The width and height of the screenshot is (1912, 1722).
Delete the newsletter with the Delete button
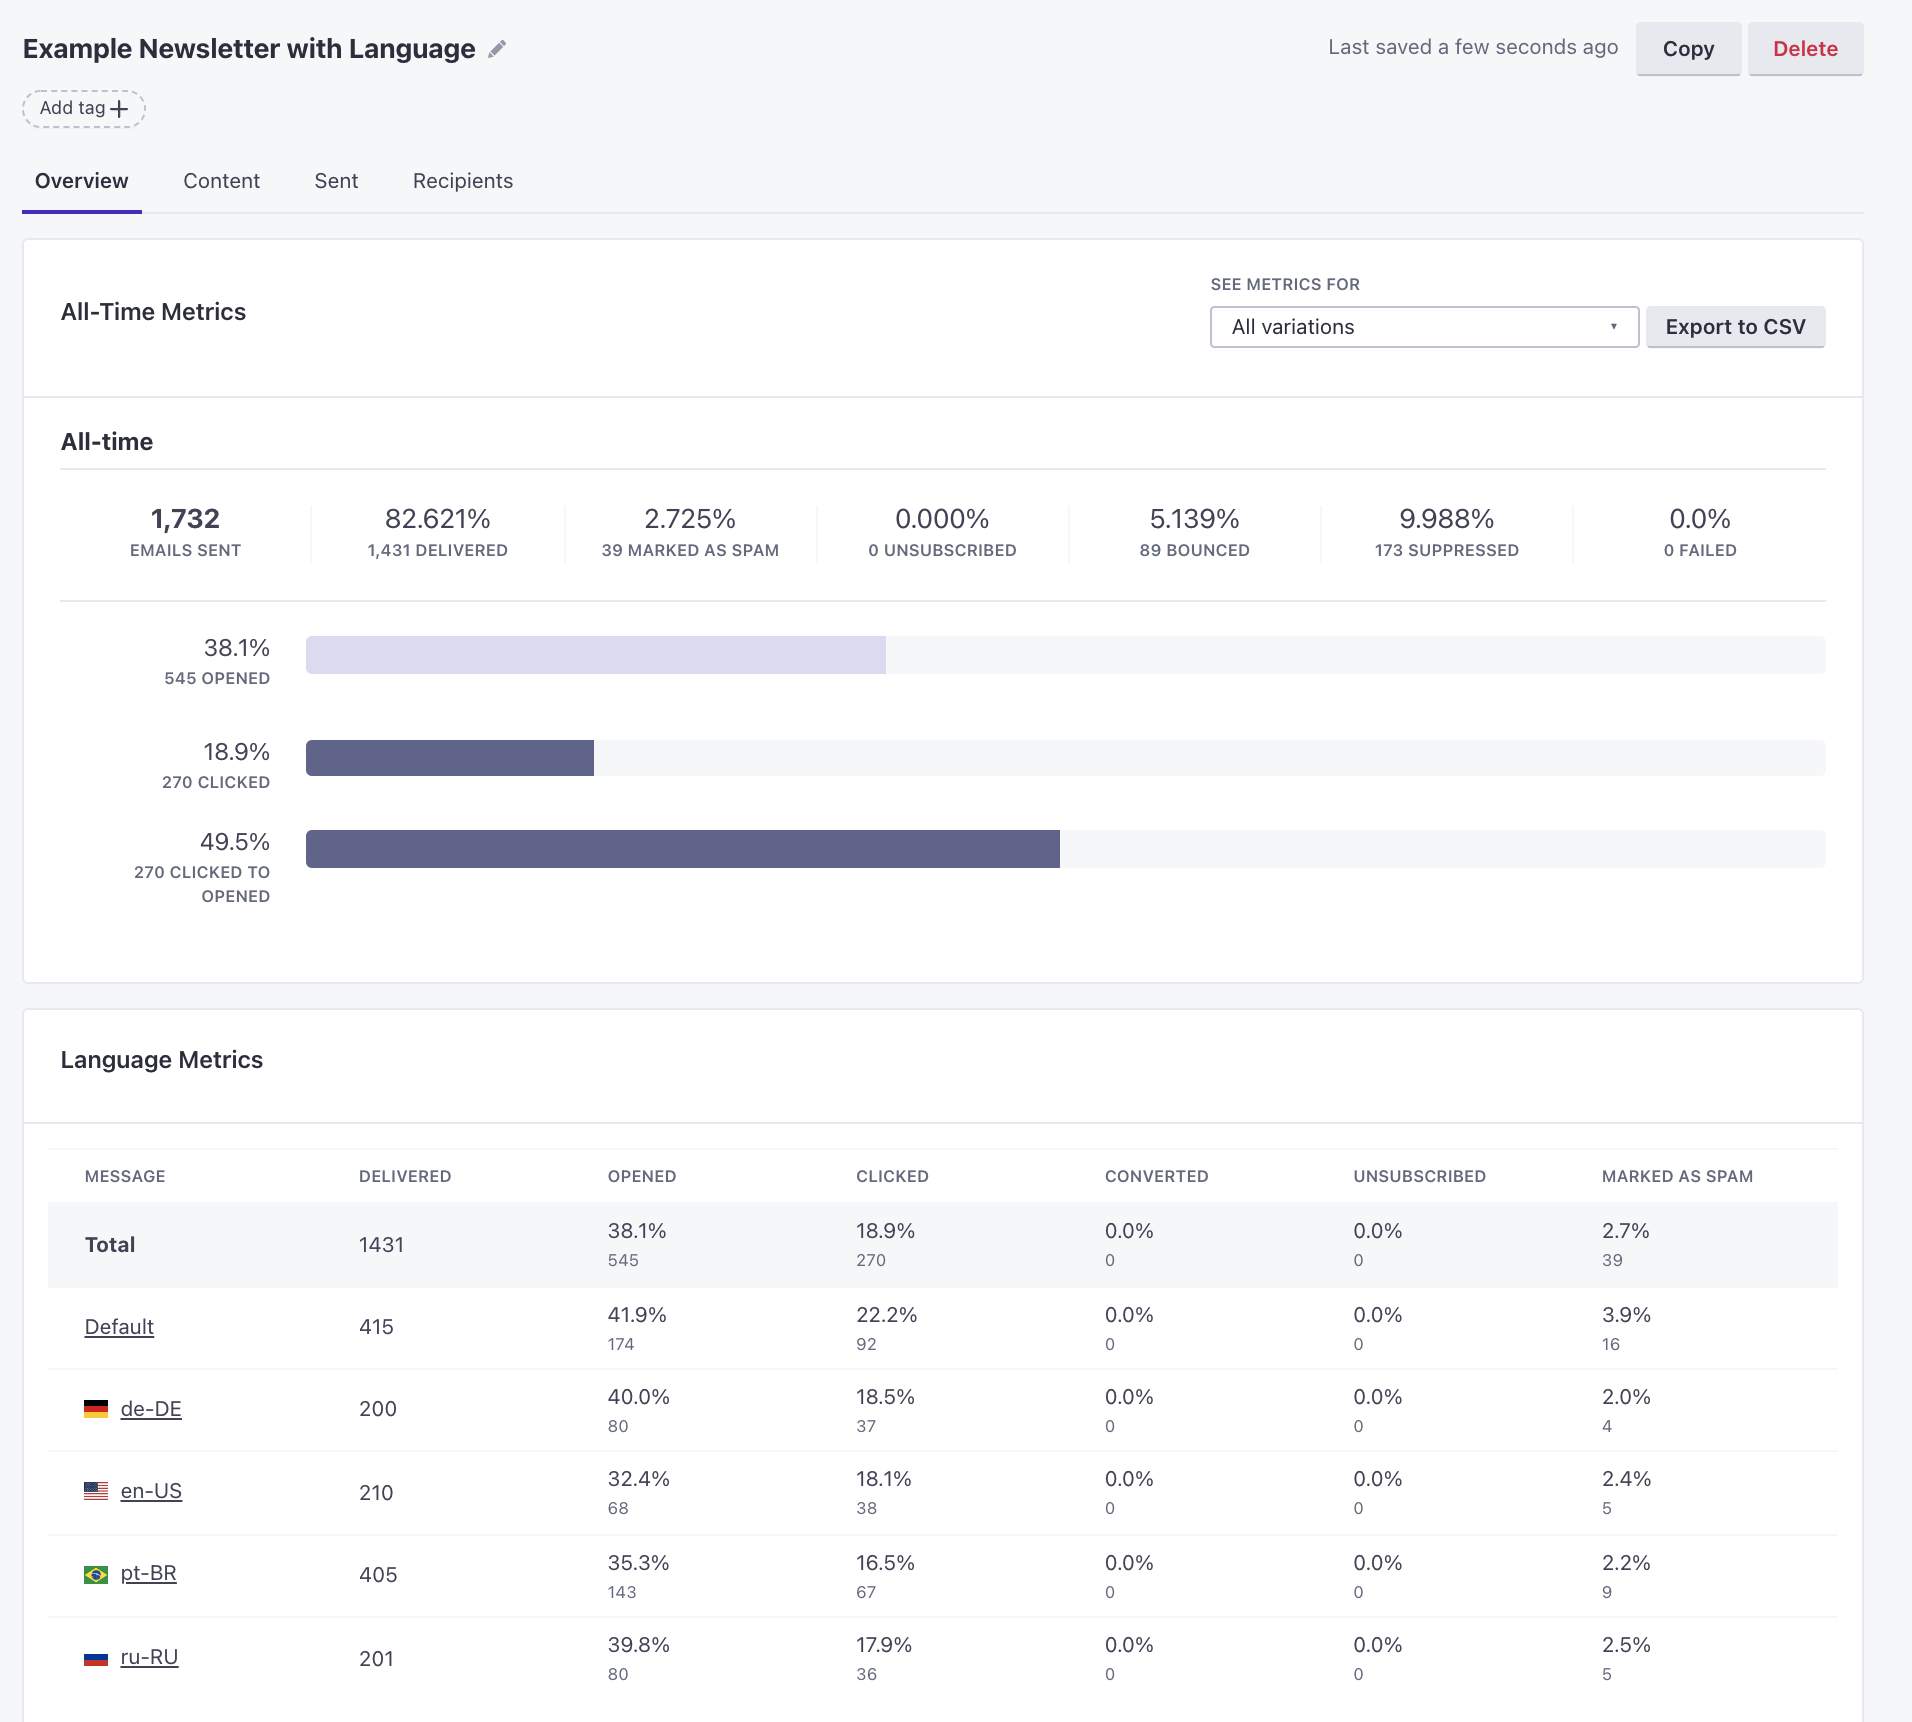pos(1804,49)
